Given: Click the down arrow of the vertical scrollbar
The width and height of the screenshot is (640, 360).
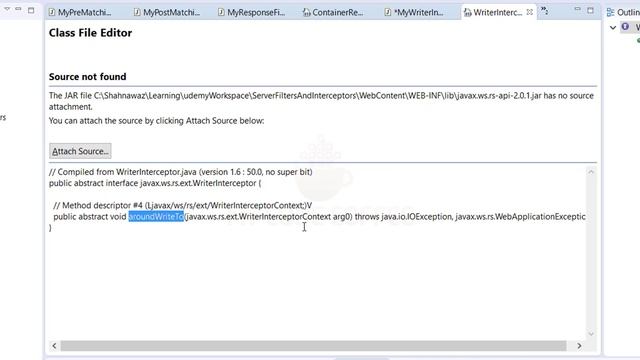Looking at the screenshot, I should pyautogui.click(x=591, y=334).
